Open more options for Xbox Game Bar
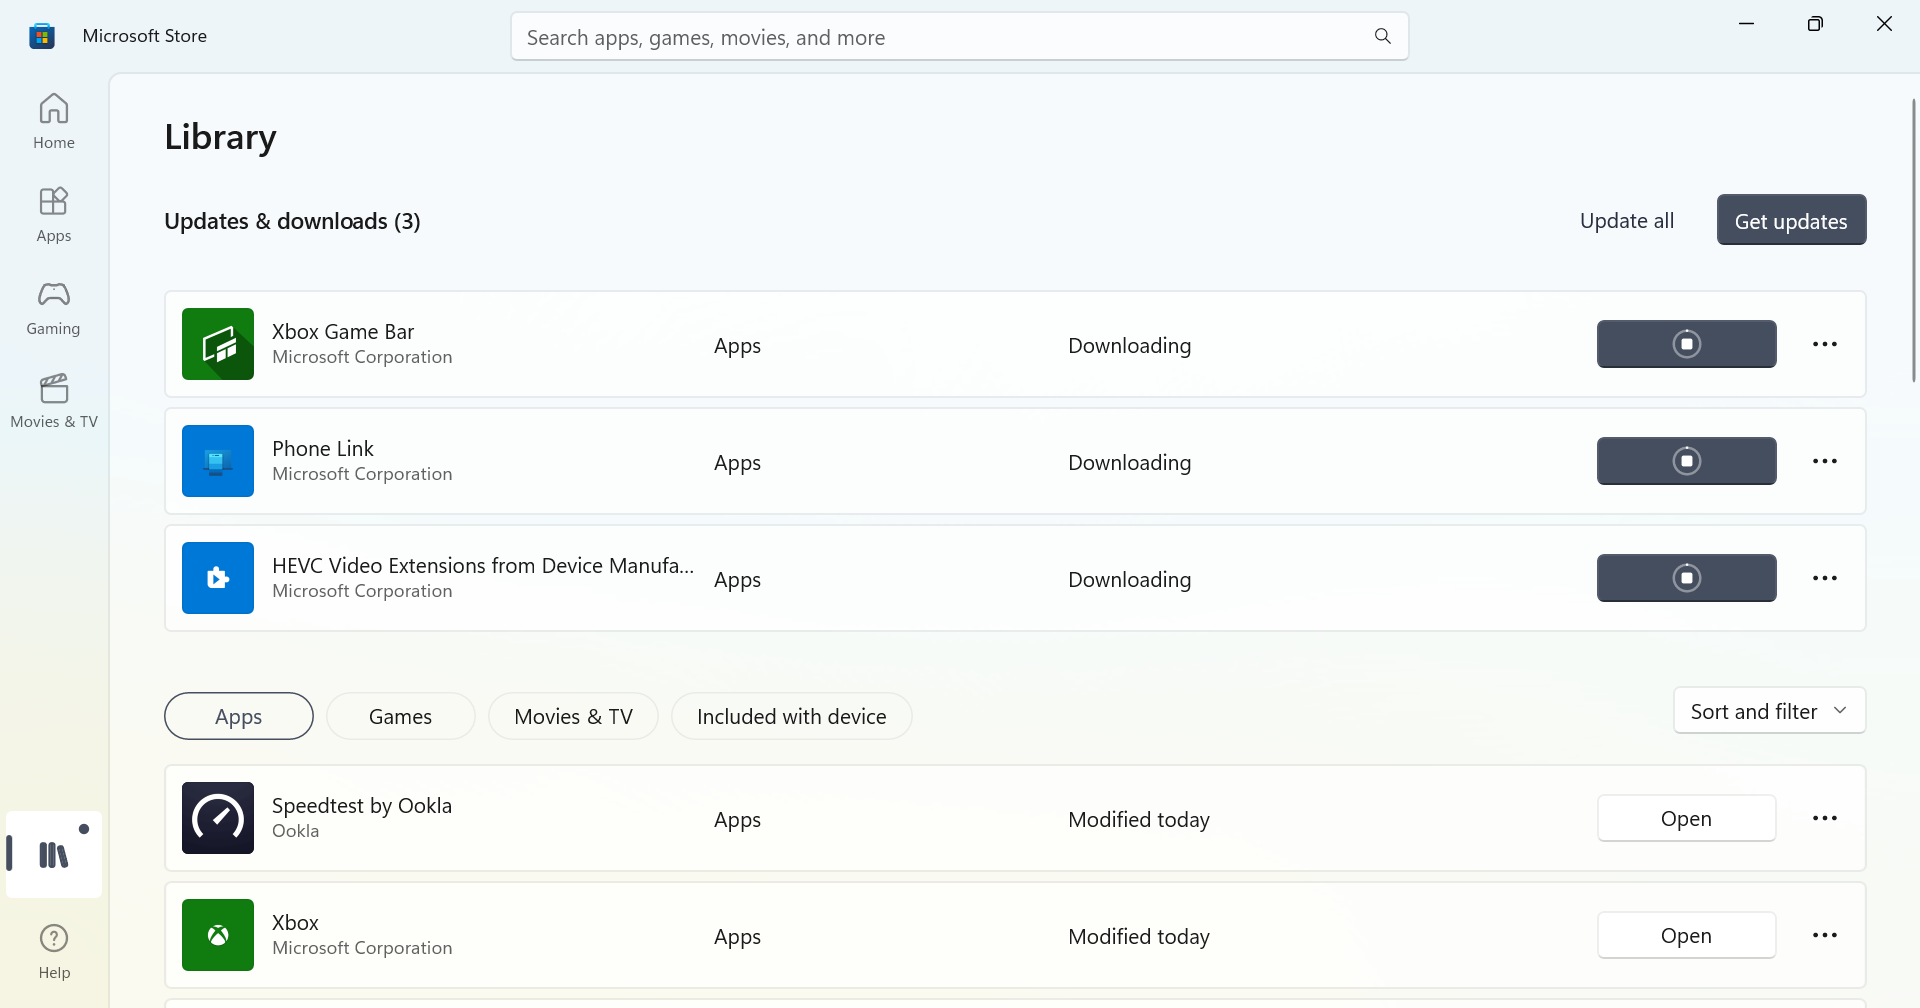This screenshot has height=1008, width=1920. pos(1825,344)
